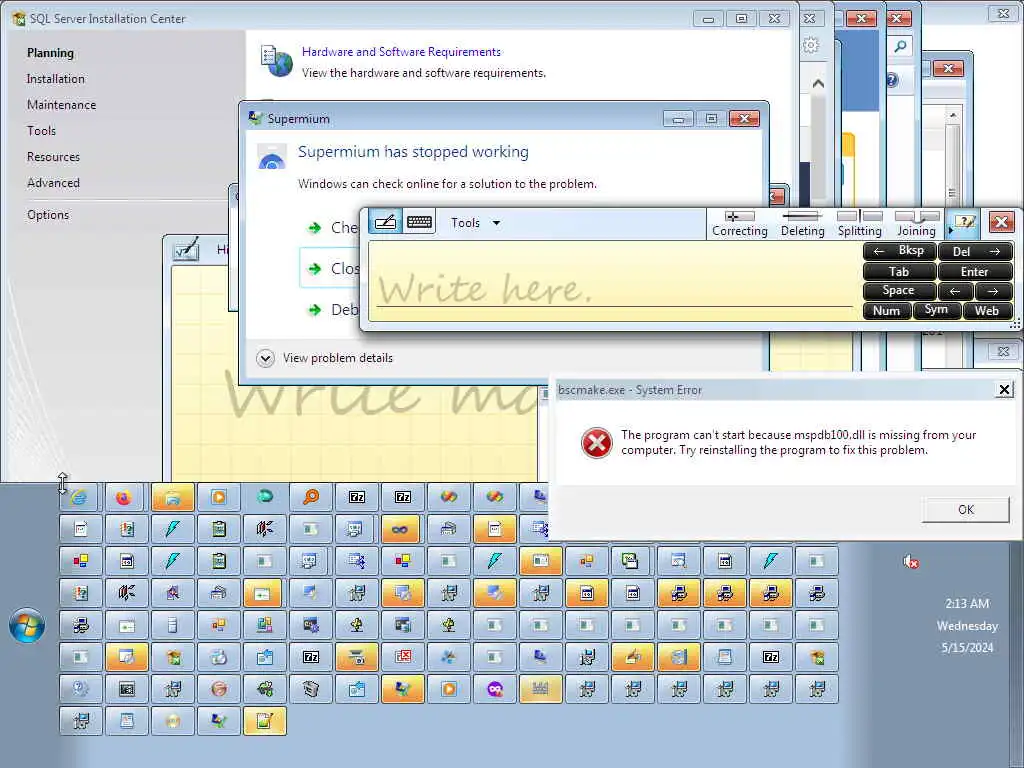This screenshot has width=1024, height=768.
Task: Click the highlighted sticky note taskbar icon
Action: pyautogui.click(x=264, y=722)
